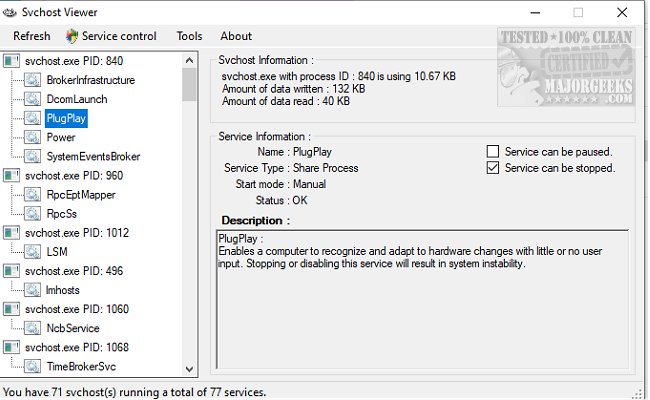The height and width of the screenshot is (400, 650).
Task: Click the Svchost Viewer title bar icon
Action: coord(11,11)
